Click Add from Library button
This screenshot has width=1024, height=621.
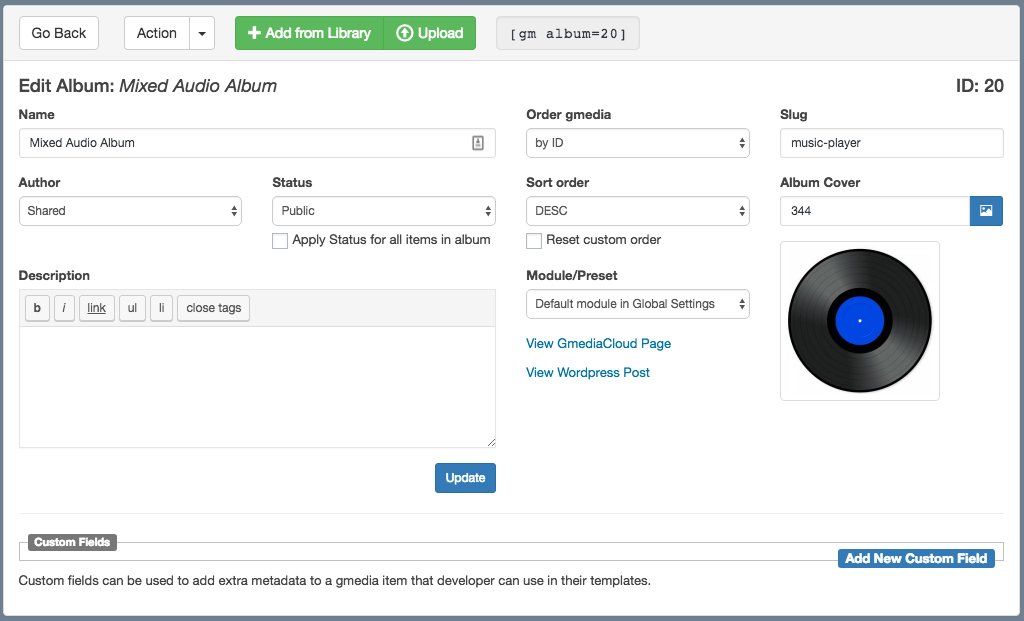(310, 33)
